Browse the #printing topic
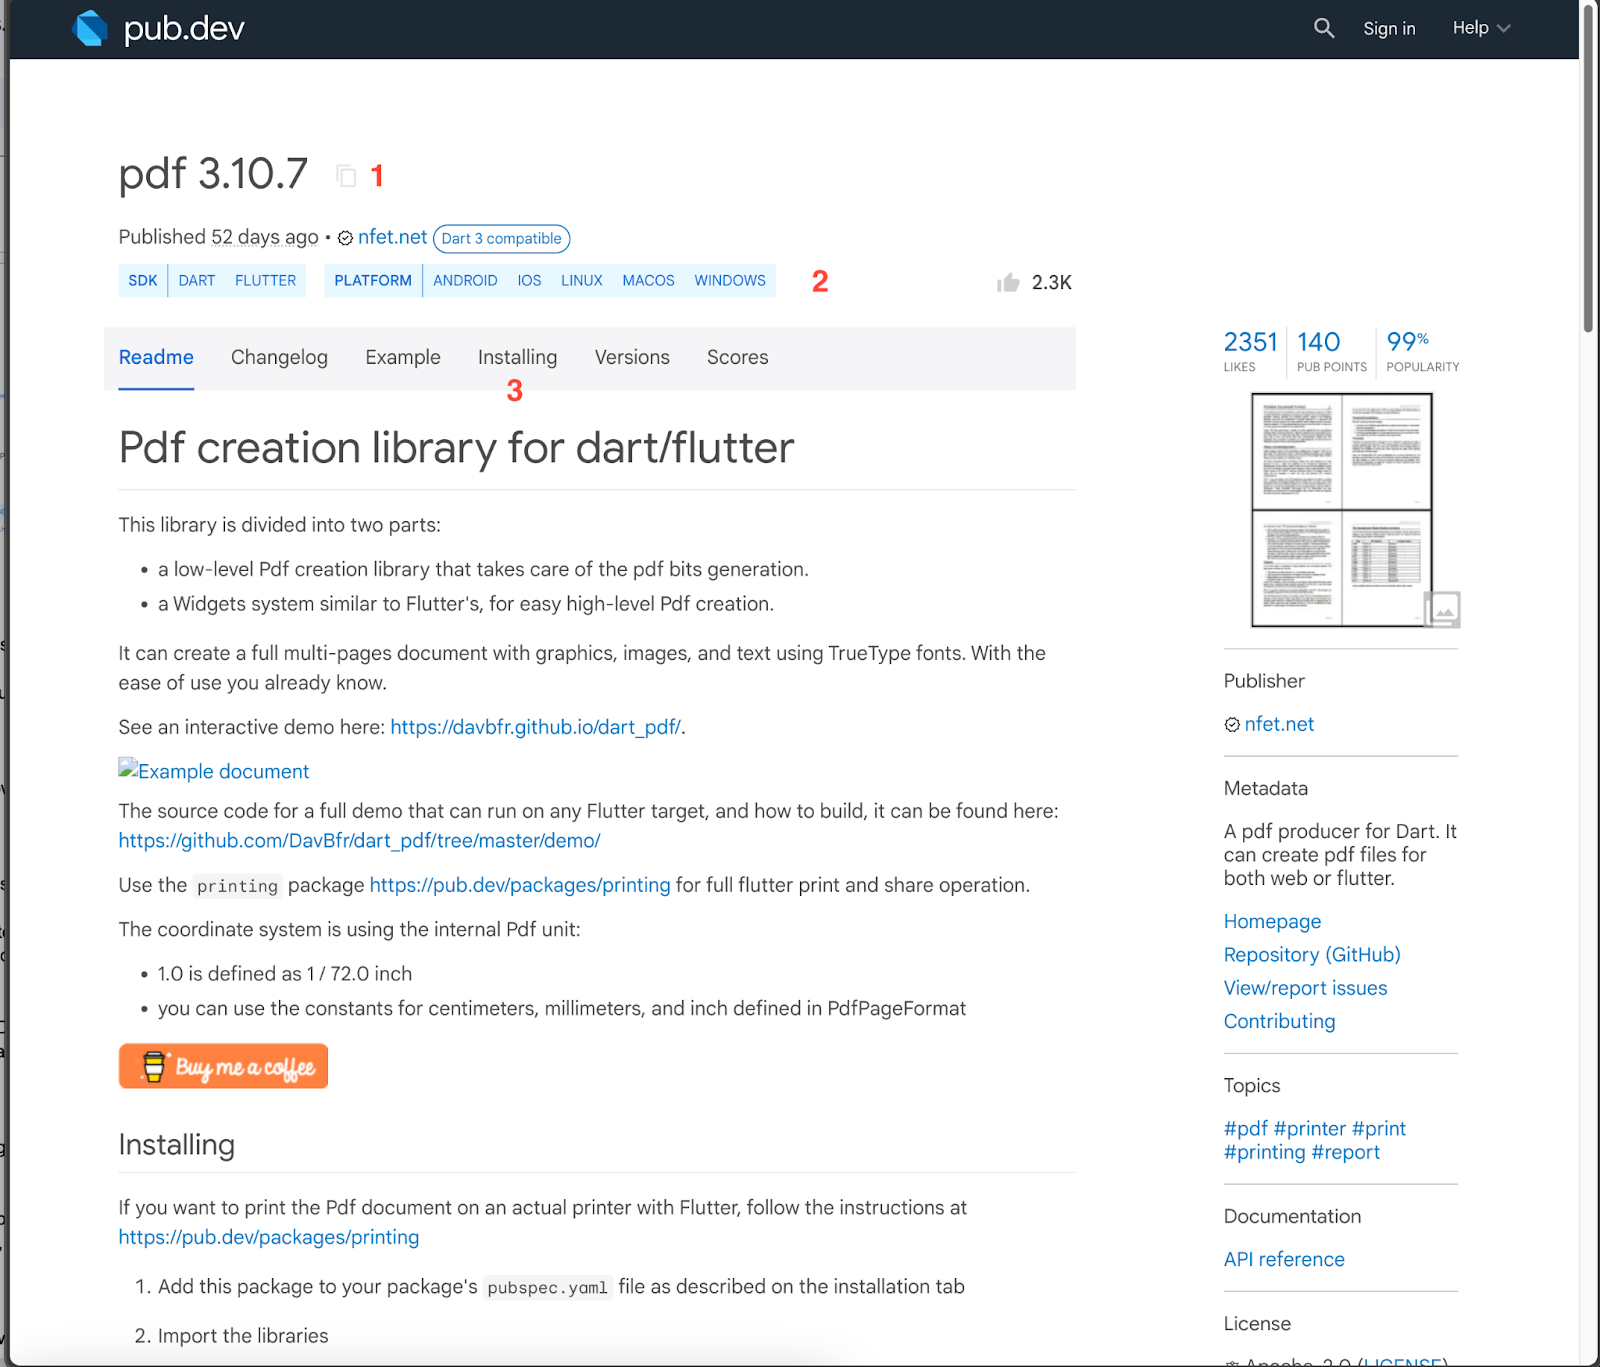This screenshot has height=1367, width=1600. click(1264, 1152)
